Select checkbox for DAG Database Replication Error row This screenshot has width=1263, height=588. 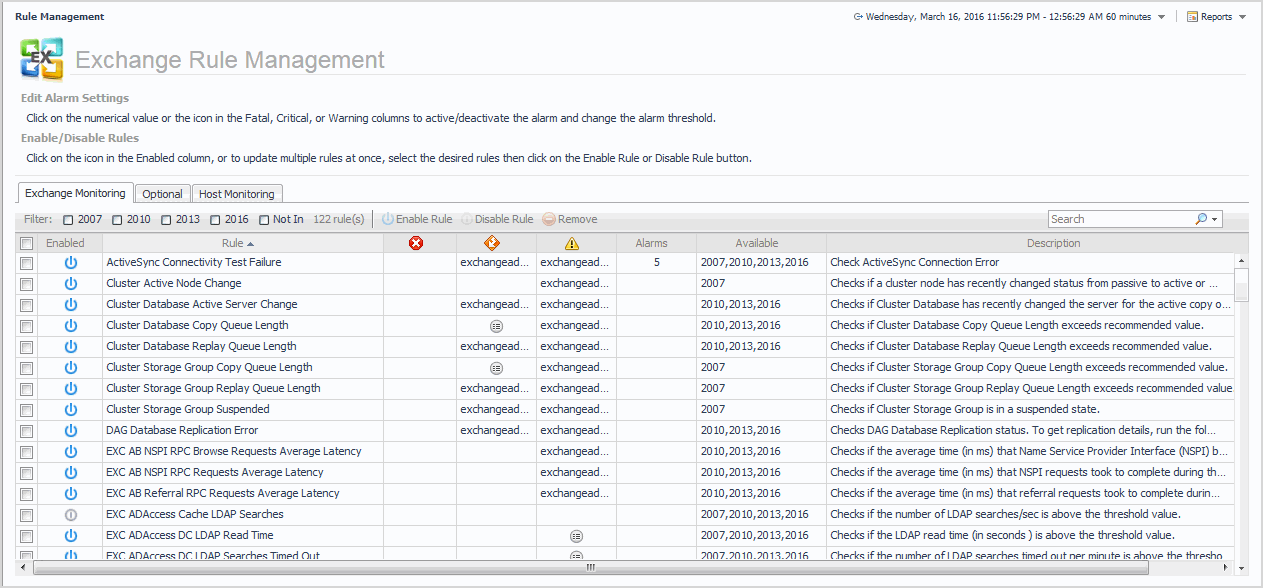[27, 431]
